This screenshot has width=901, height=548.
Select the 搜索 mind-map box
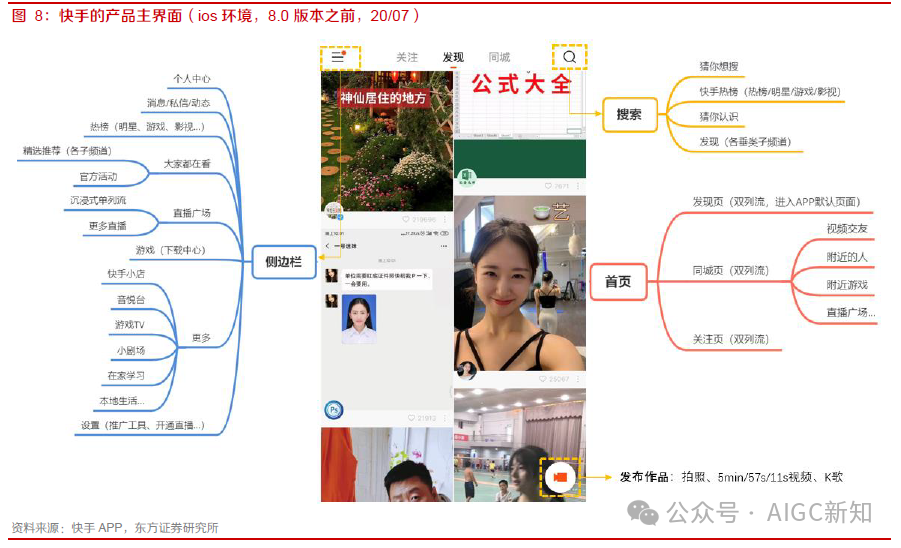coord(629,114)
